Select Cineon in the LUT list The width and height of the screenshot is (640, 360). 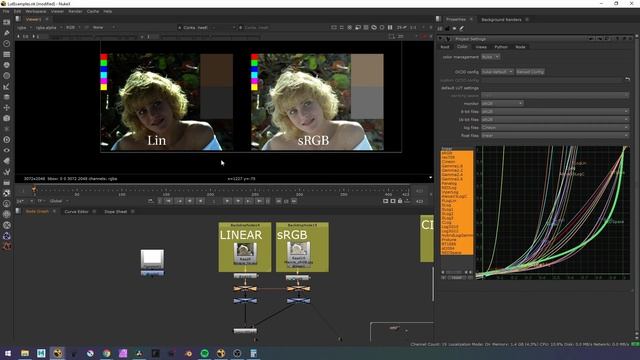(448, 162)
